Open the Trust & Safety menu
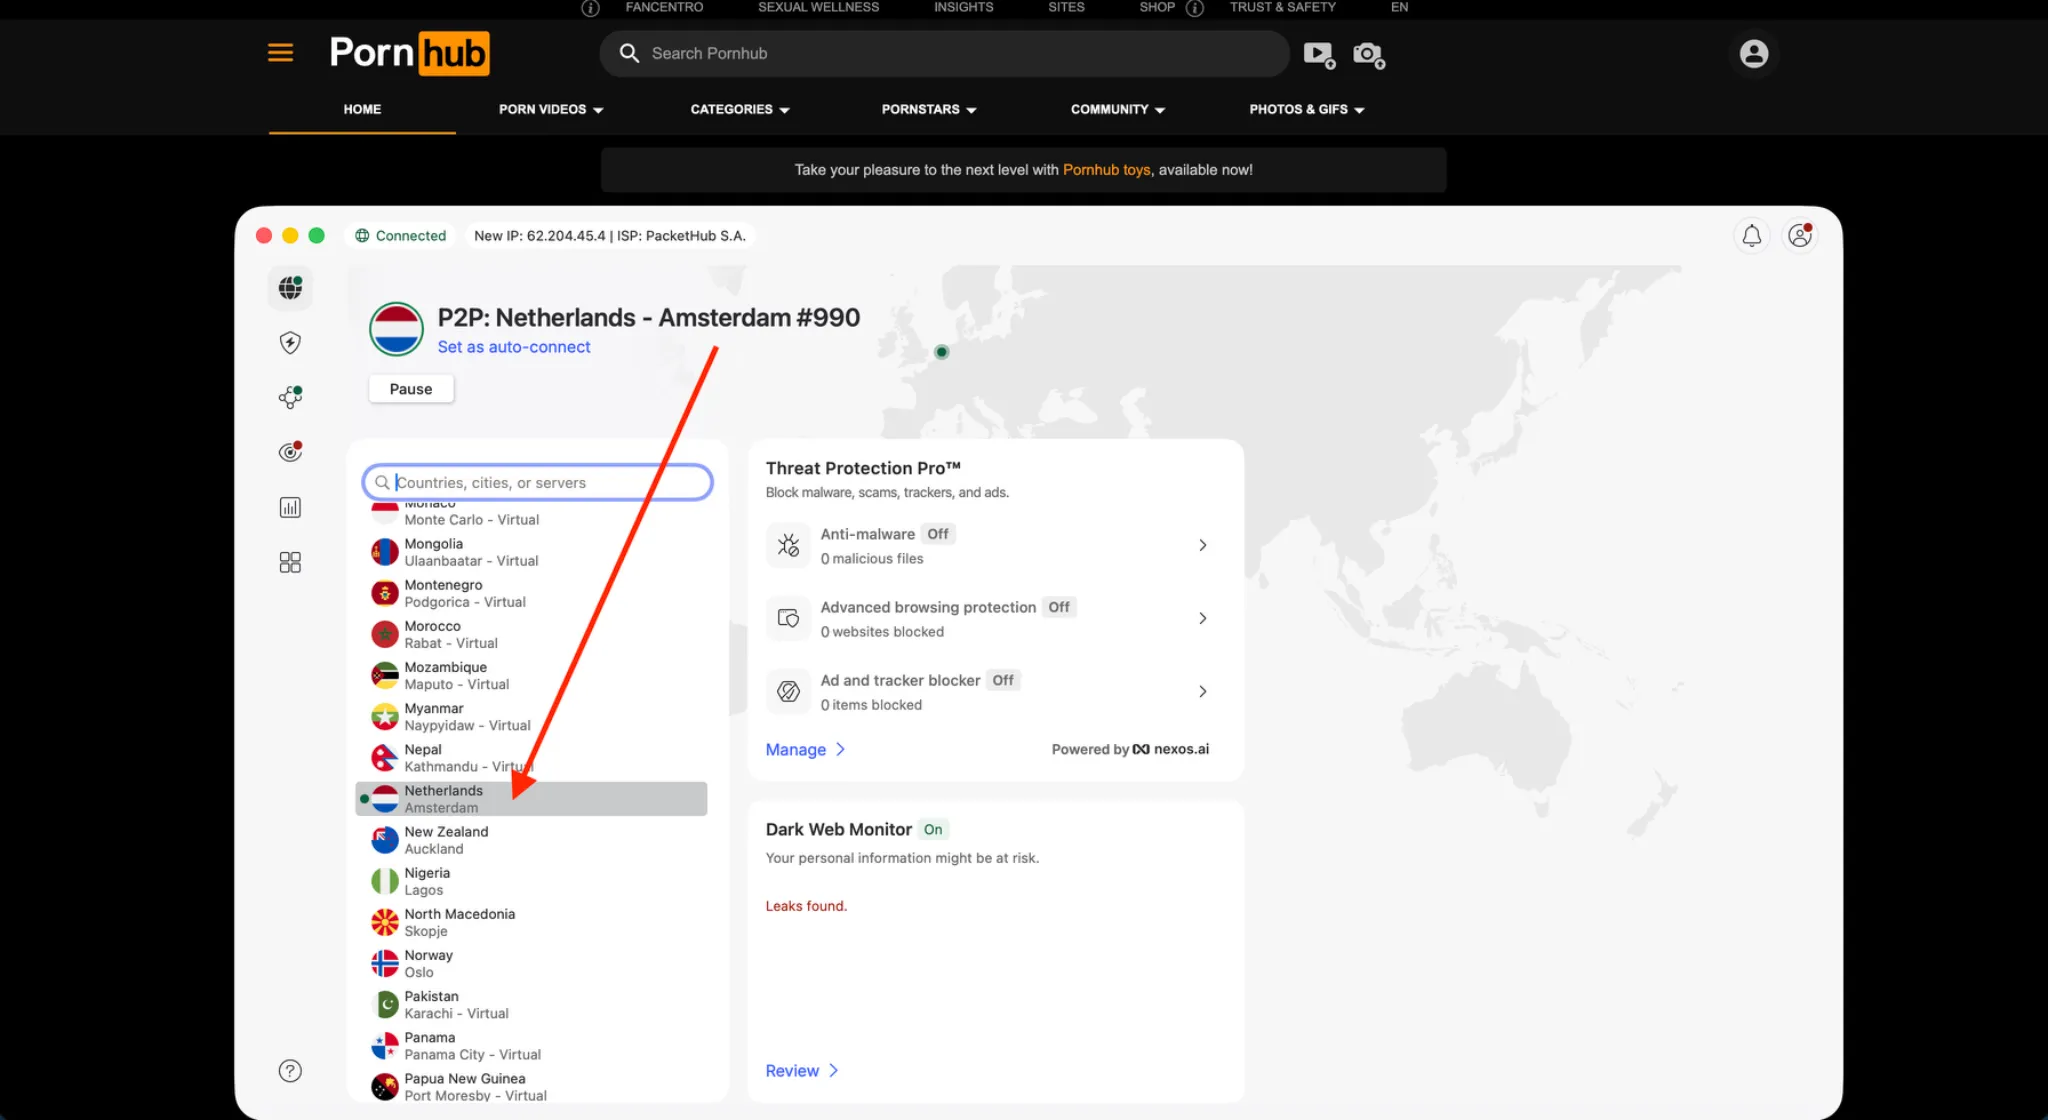This screenshot has width=2048, height=1120. pyautogui.click(x=1283, y=7)
